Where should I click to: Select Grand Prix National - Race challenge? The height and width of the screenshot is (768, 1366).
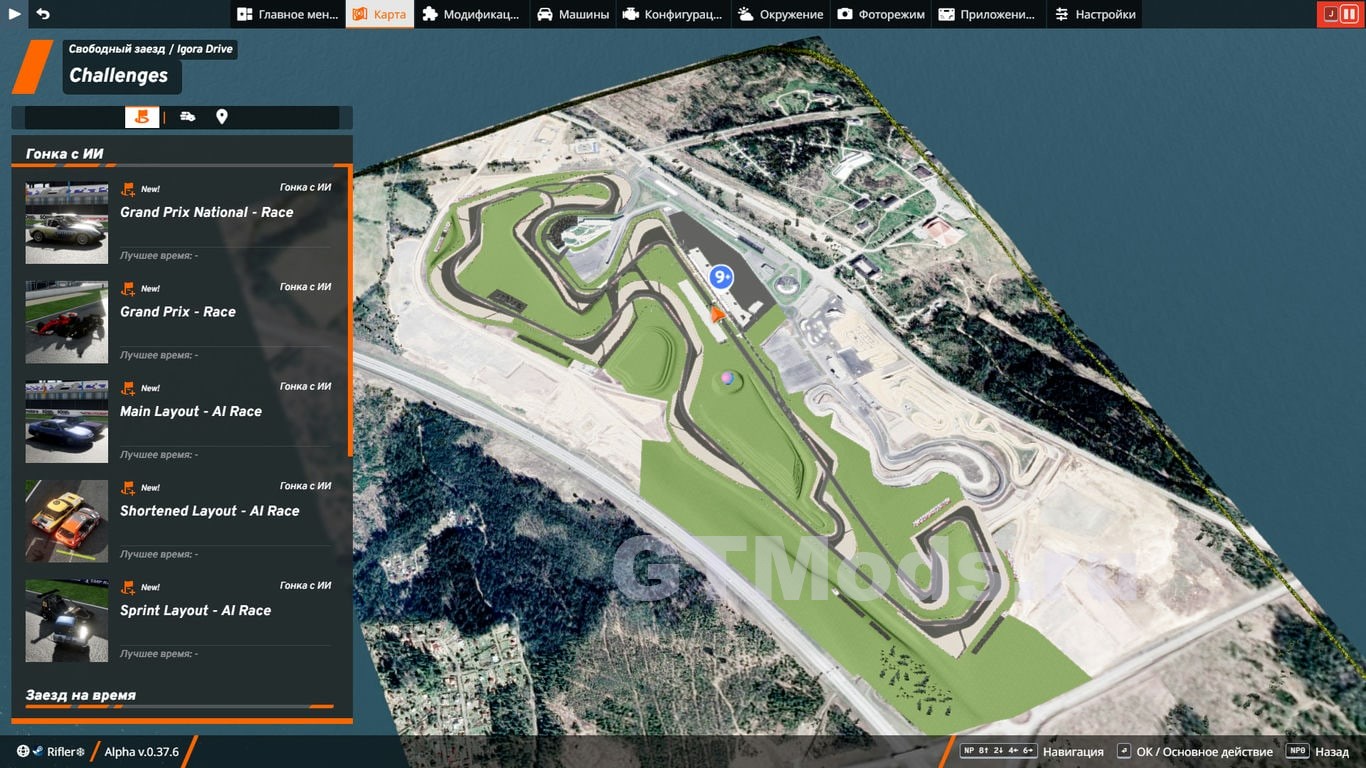pos(206,212)
